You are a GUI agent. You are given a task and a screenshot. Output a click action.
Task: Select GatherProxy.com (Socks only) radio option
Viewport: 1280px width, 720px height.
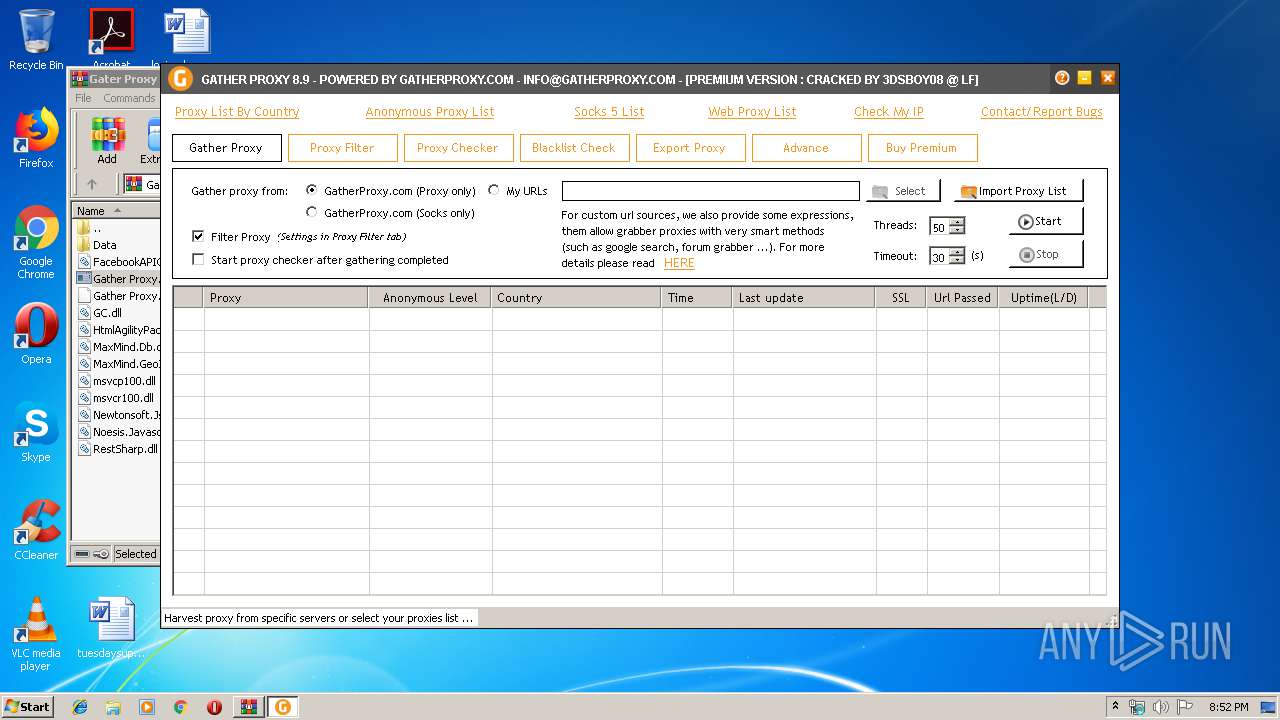pyautogui.click(x=312, y=212)
